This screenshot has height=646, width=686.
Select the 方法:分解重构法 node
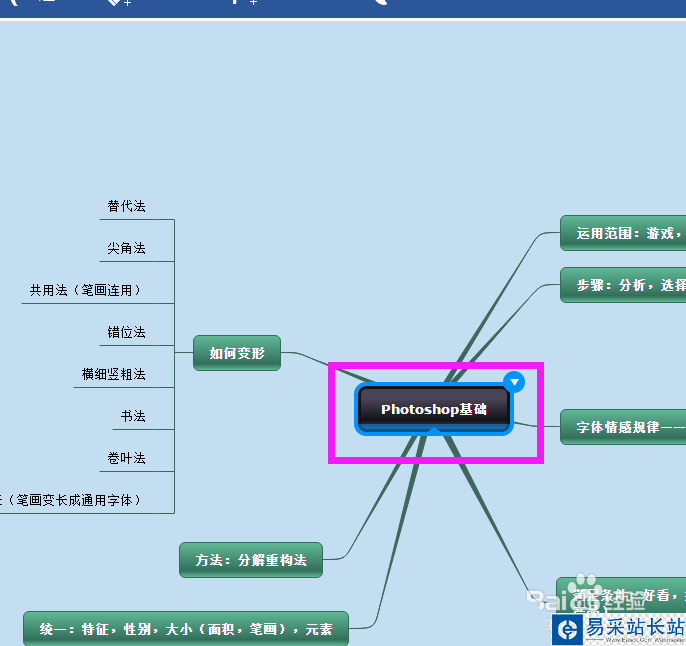coord(251,560)
